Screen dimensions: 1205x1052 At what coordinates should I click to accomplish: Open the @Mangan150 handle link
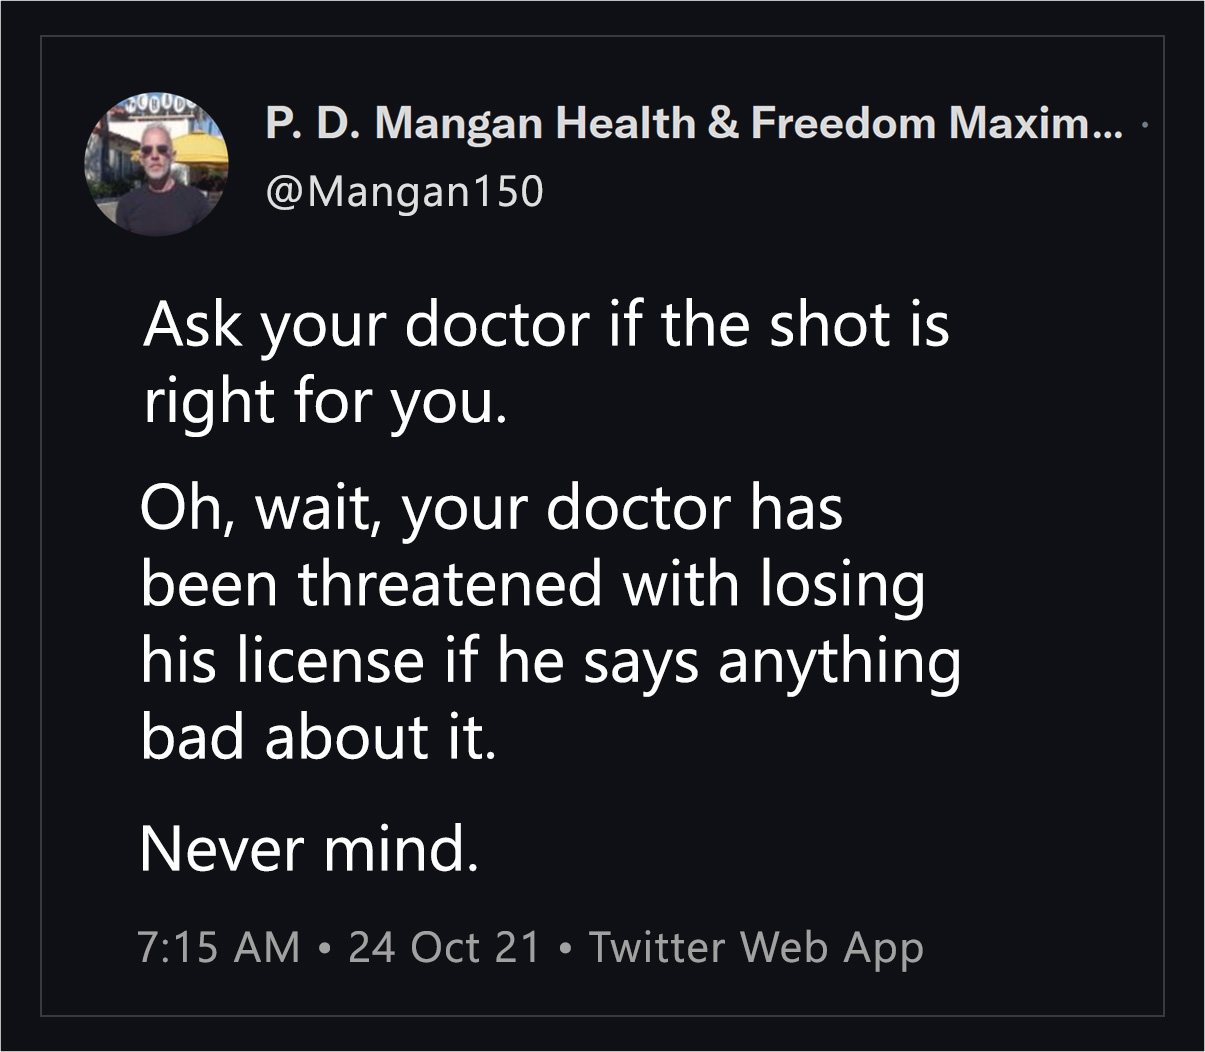pos(404,190)
